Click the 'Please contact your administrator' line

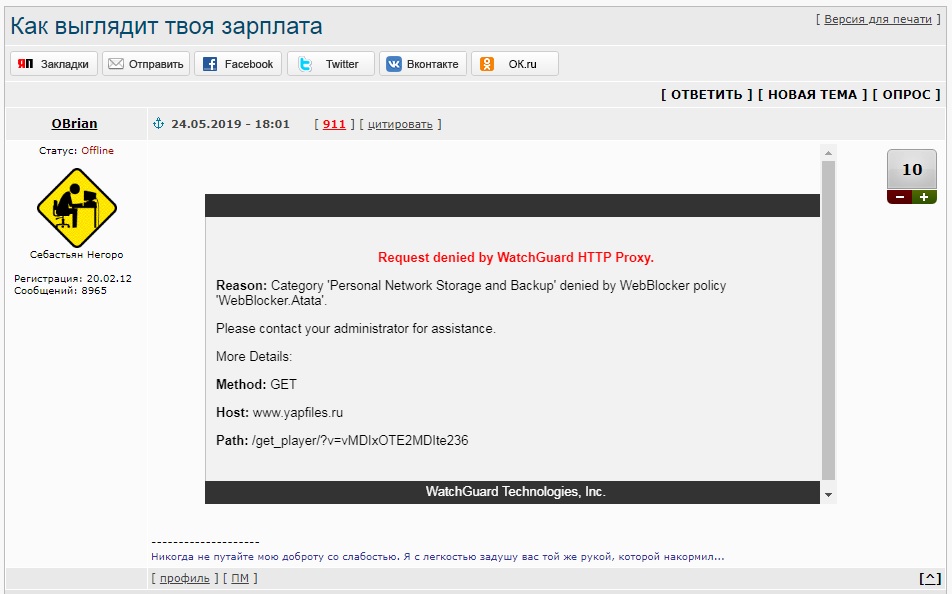[356, 329]
